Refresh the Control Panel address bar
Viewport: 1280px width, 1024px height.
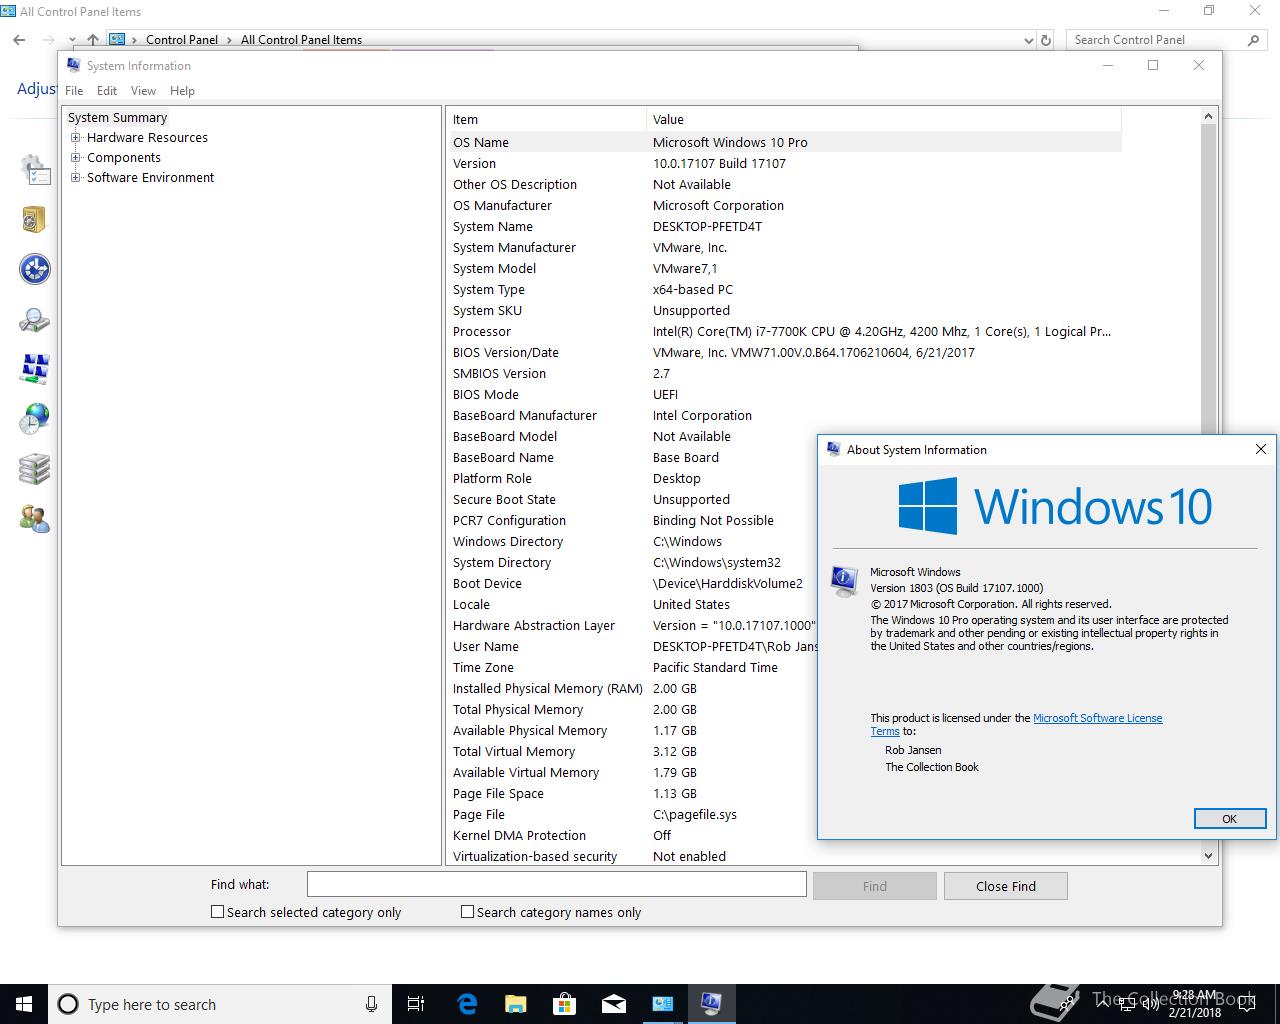(x=1046, y=40)
